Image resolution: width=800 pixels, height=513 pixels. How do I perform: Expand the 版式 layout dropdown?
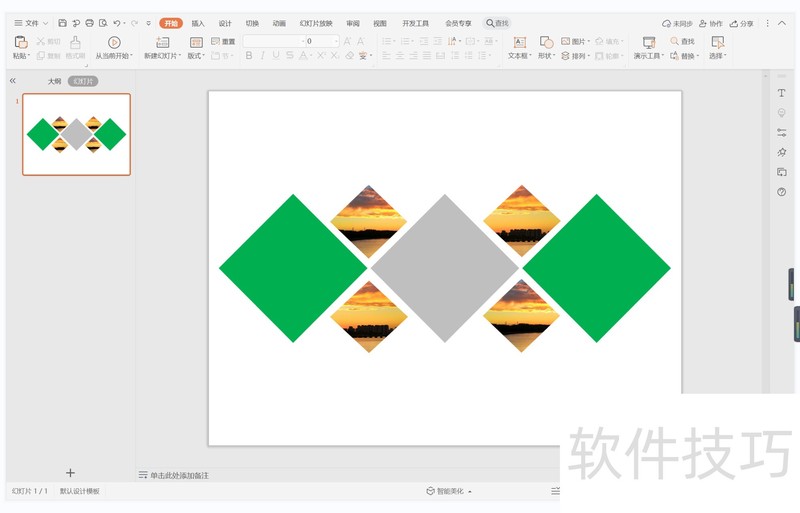(x=197, y=56)
